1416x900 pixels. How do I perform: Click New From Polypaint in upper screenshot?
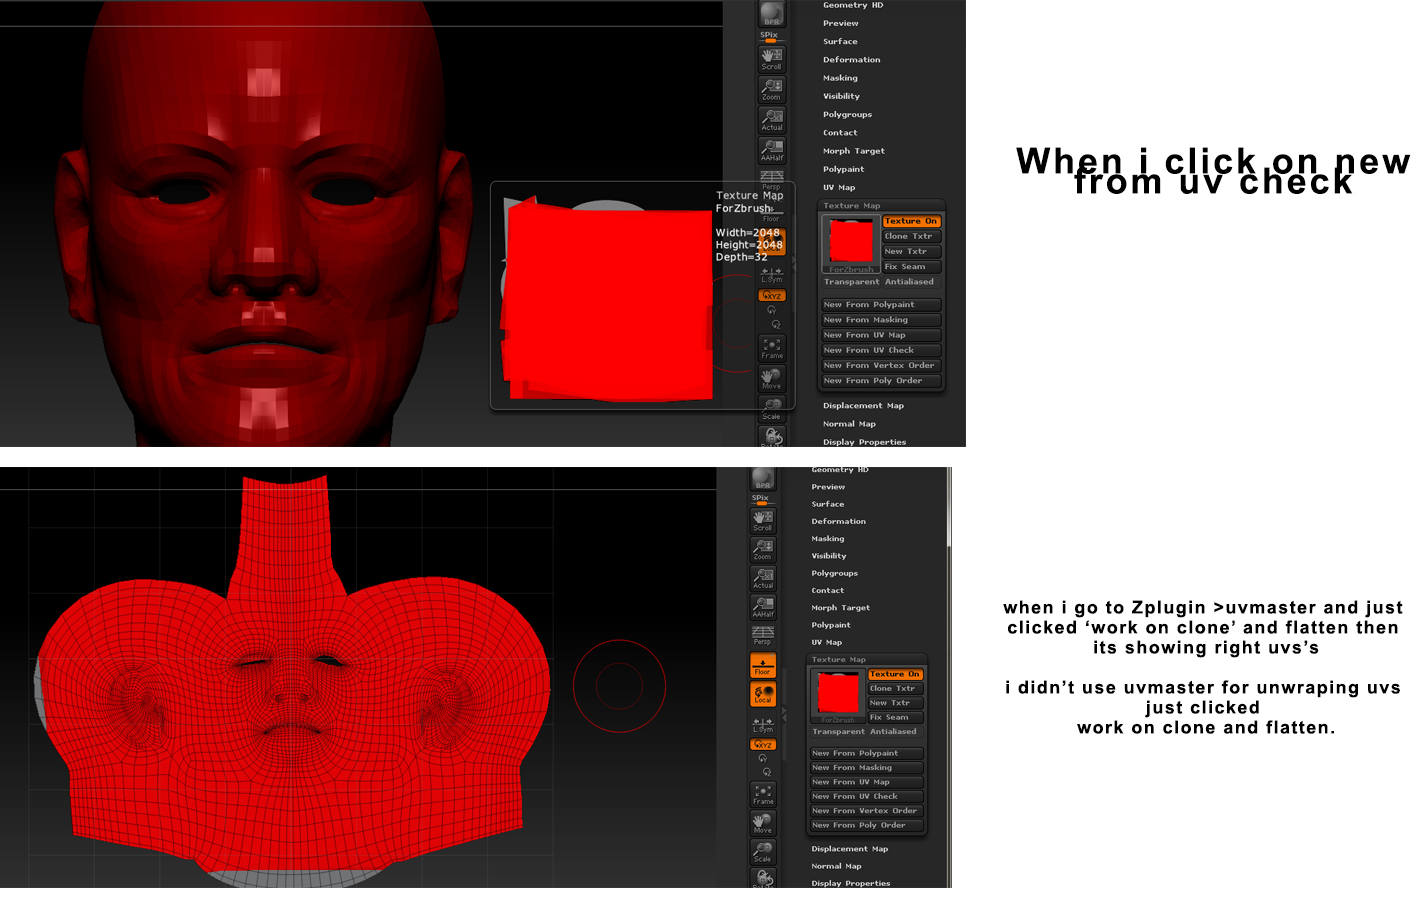(881, 305)
